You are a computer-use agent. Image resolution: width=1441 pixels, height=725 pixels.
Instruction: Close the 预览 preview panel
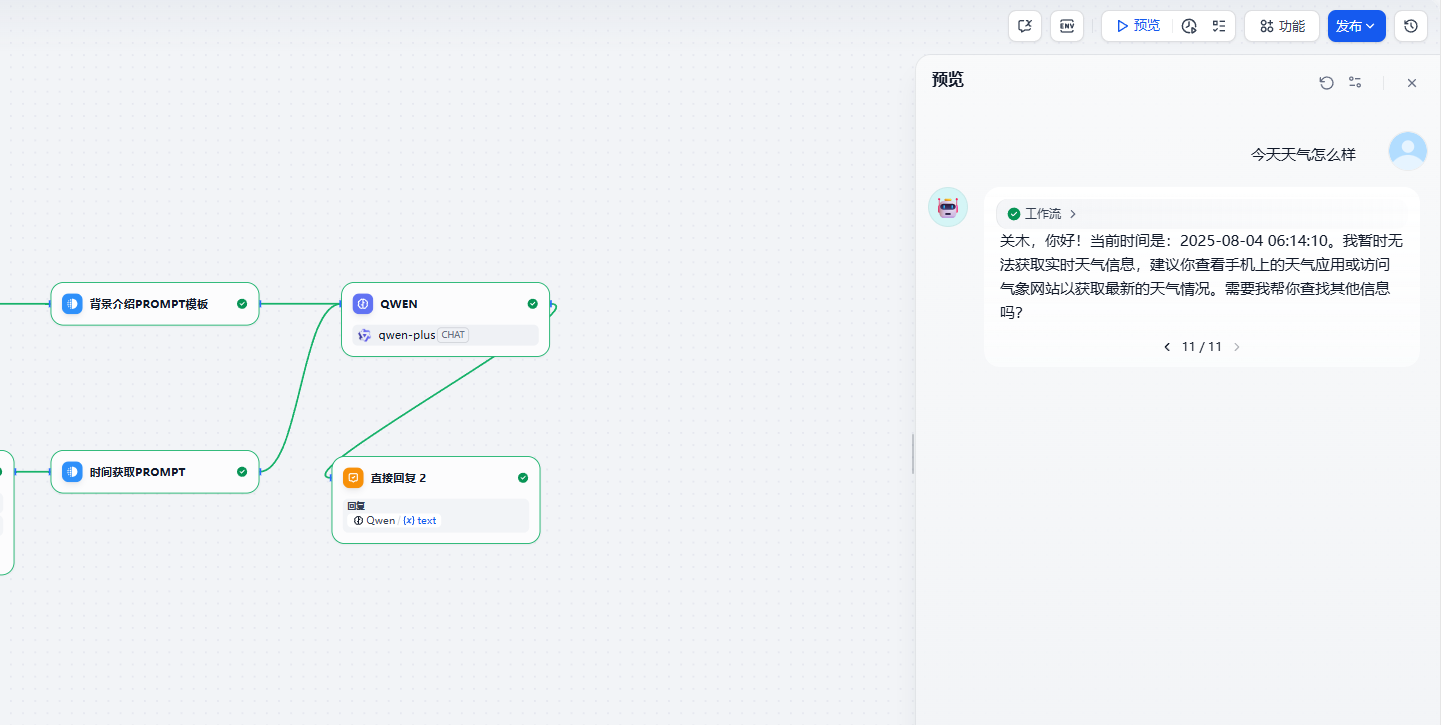pyautogui.click(x=1412, y=83)
